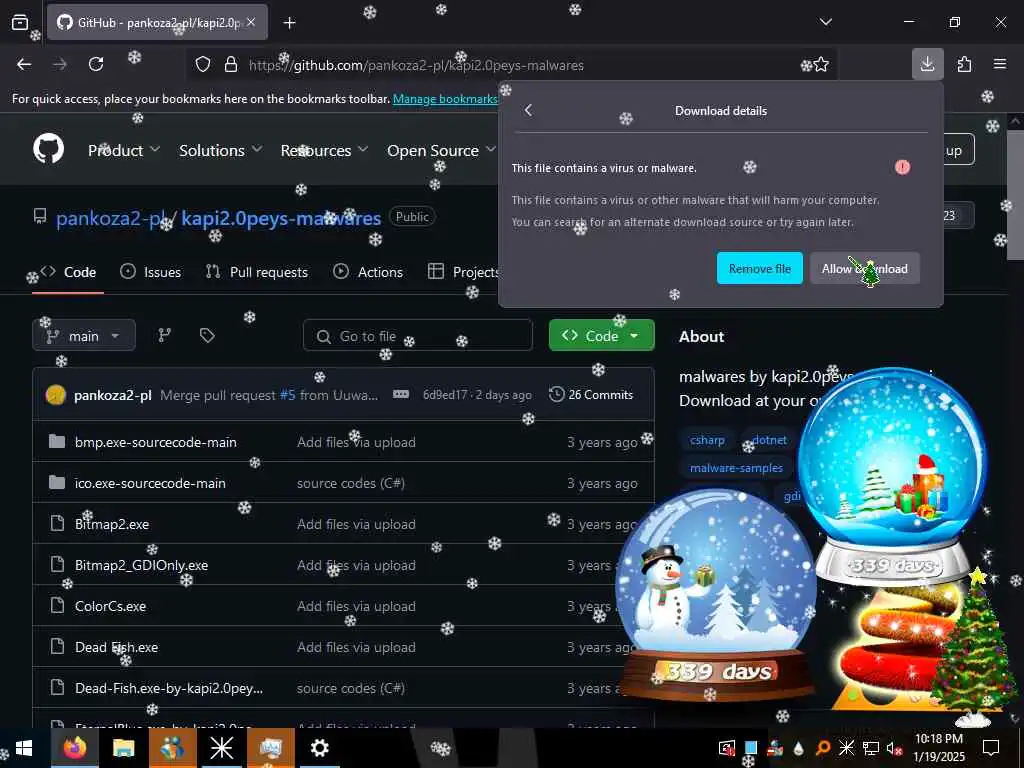The image size is (1024, 768).
Task: Select the Pull requests tab
Action: coord(256,272)
